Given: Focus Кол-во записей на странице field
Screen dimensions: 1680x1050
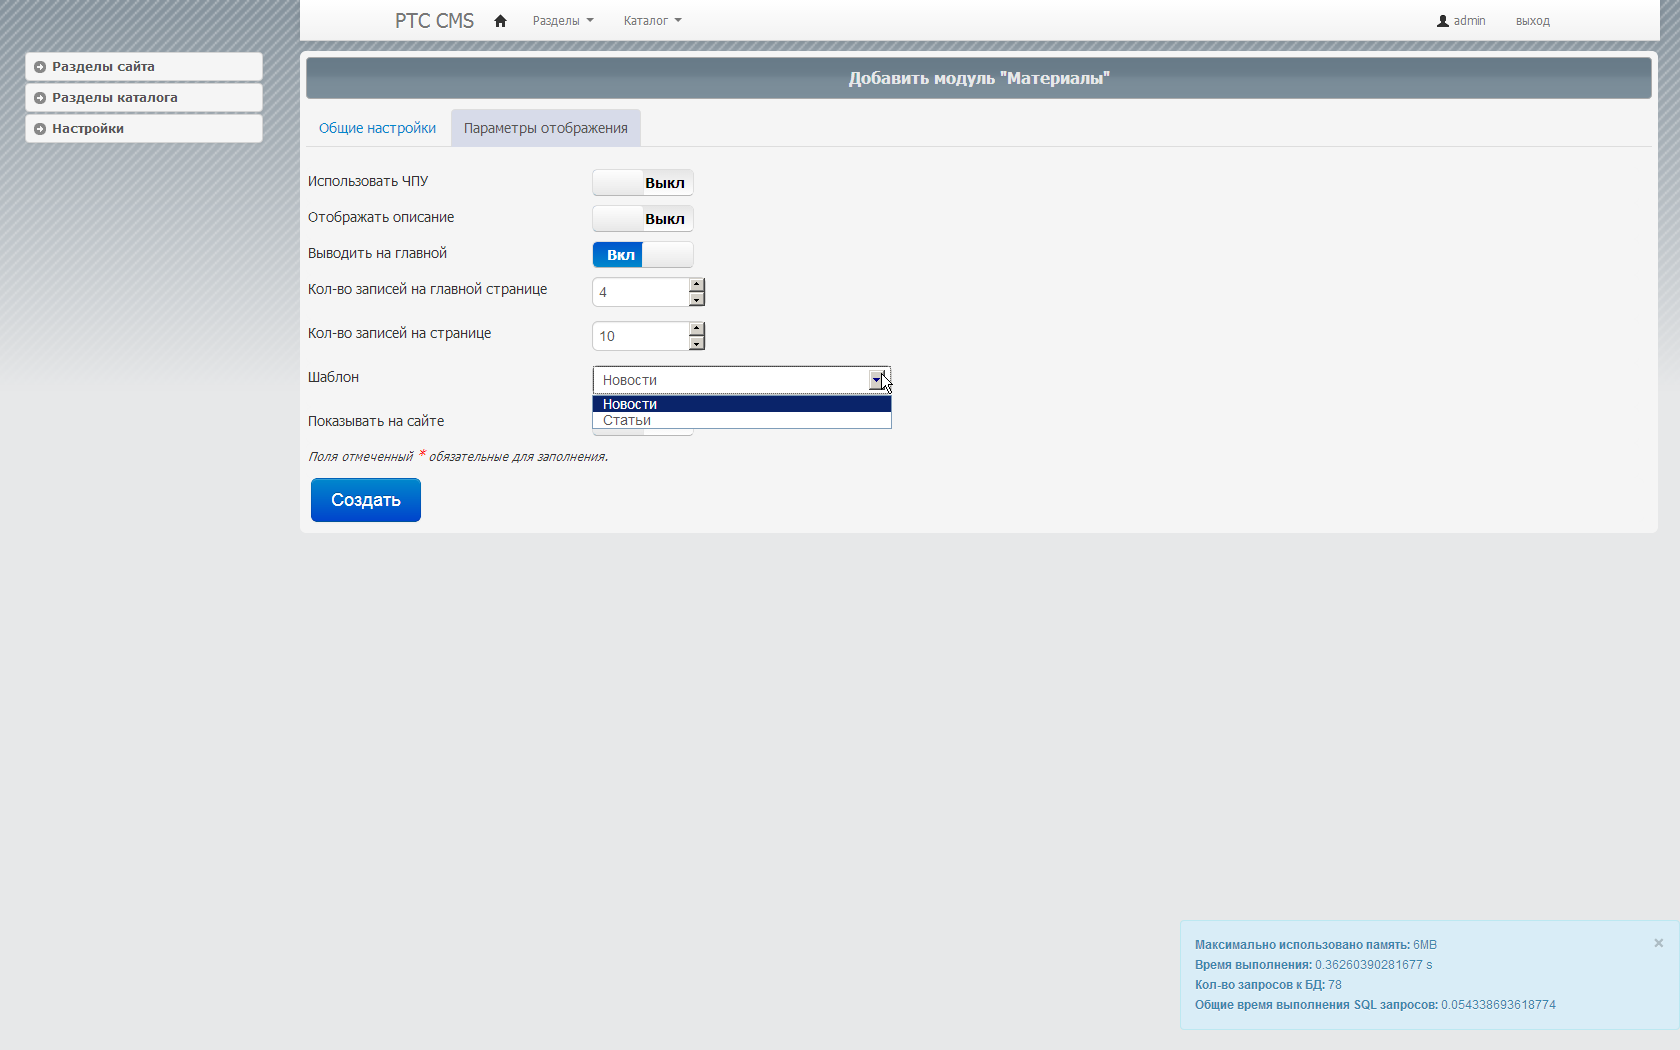Looking at the screenshot, I should tap(640, 336).
